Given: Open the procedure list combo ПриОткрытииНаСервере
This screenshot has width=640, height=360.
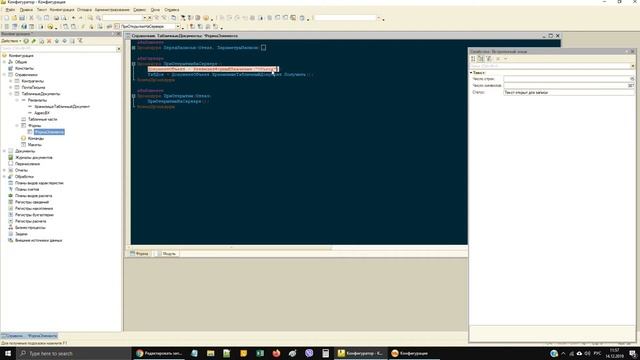Looking at the screenshot, I should click(150, 27).
